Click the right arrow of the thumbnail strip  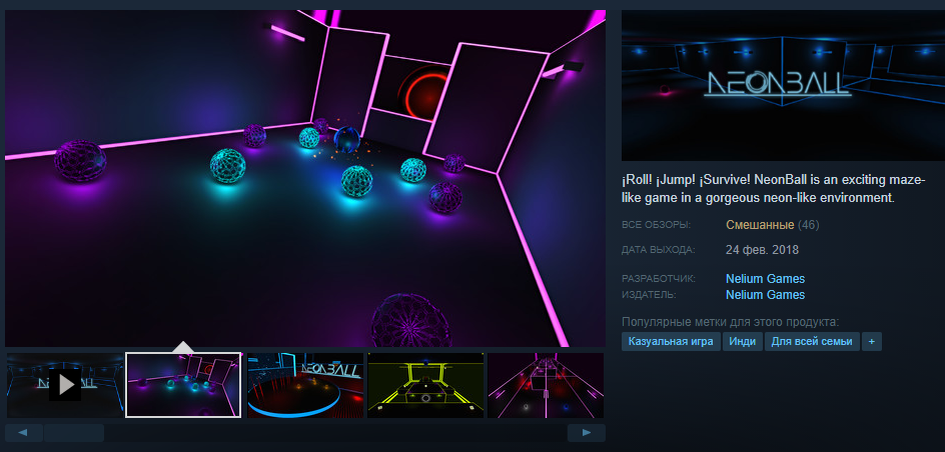click(x=586, y=433)
